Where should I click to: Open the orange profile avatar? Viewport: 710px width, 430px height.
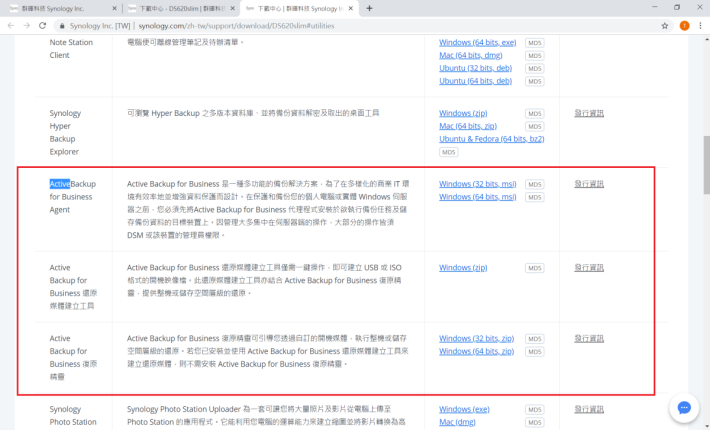coord(684,26)
